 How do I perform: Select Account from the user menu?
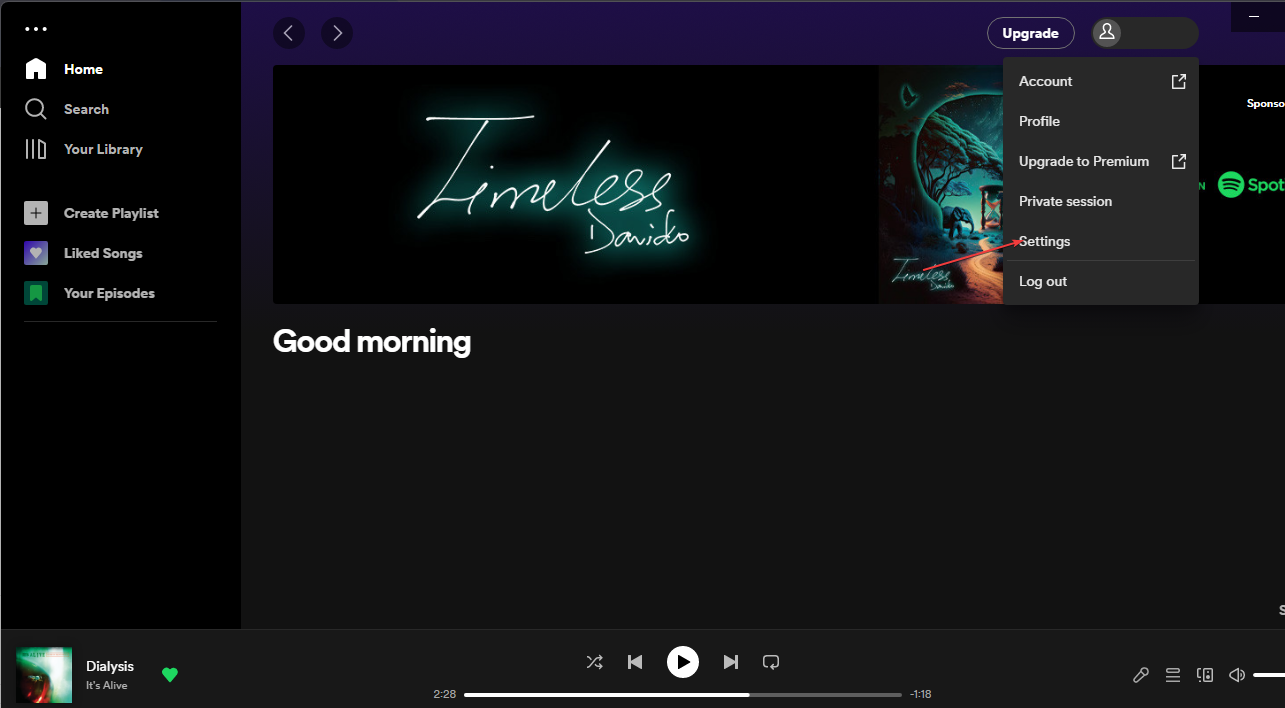pyautogui.click(x=1101, y=81)
